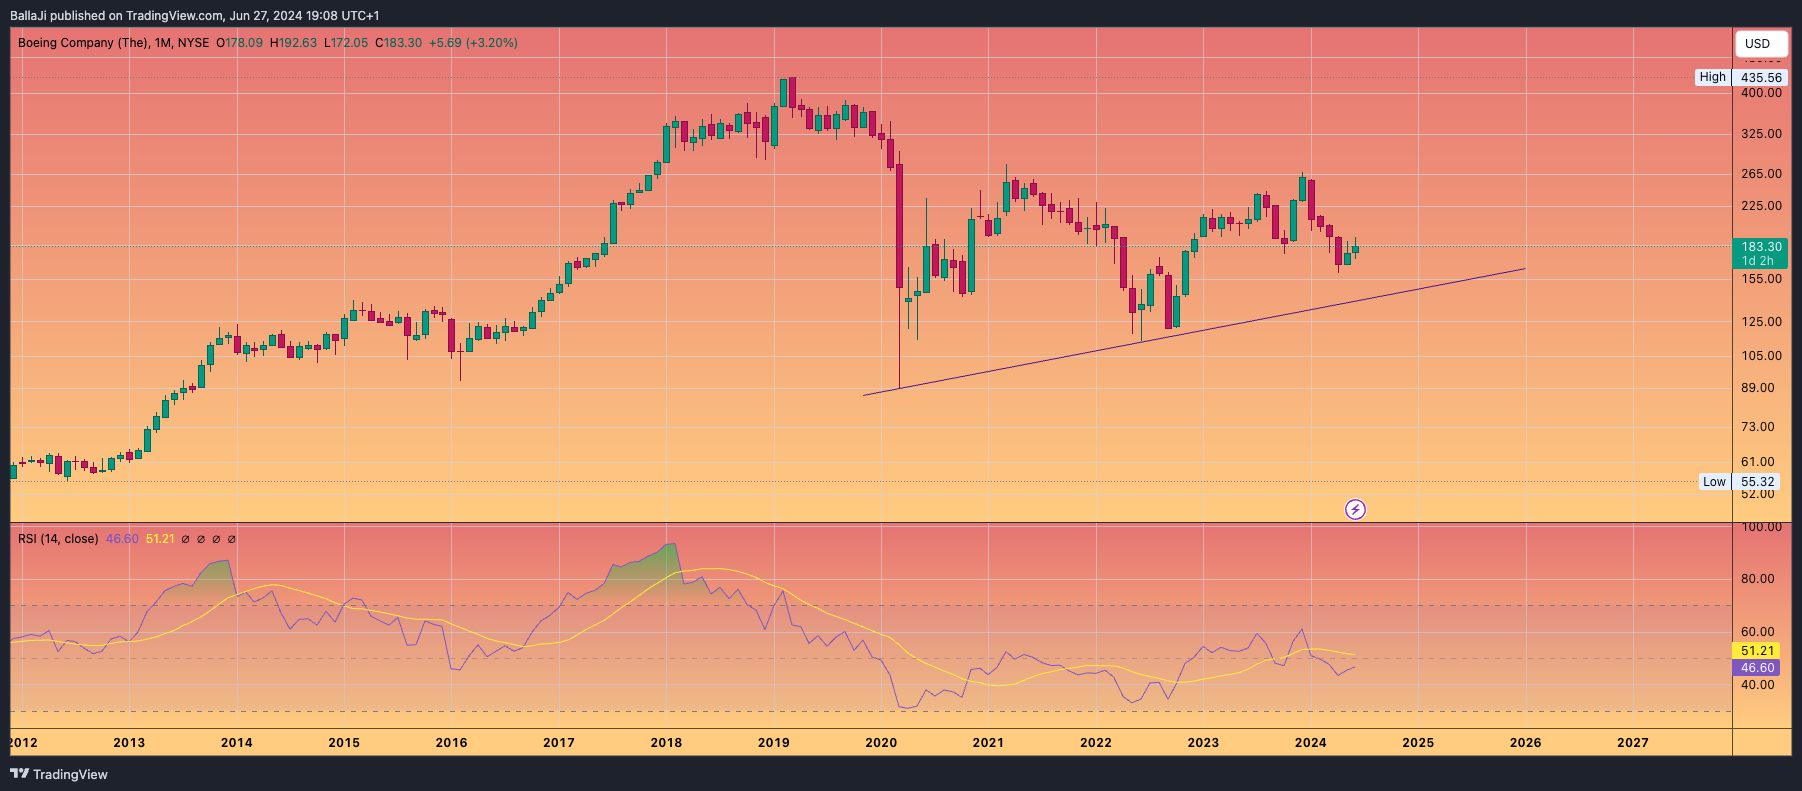Screen dimensions: 1802x791
Task: Click the 2016 year label on time axis
Action: tap(451, 742)
